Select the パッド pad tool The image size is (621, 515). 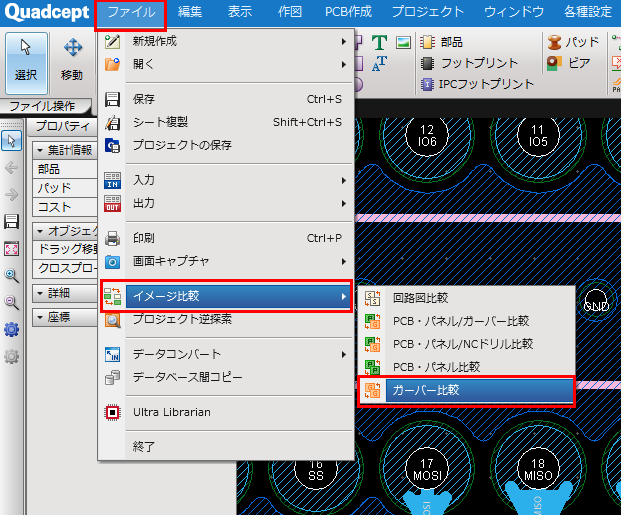coord(573,42)
